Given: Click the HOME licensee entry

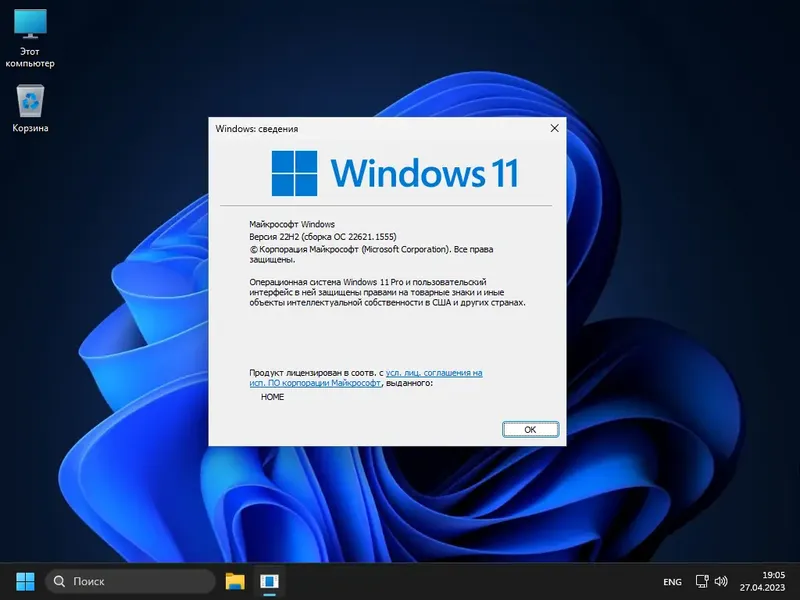Looking at the screenshot, I should point(270,396).
